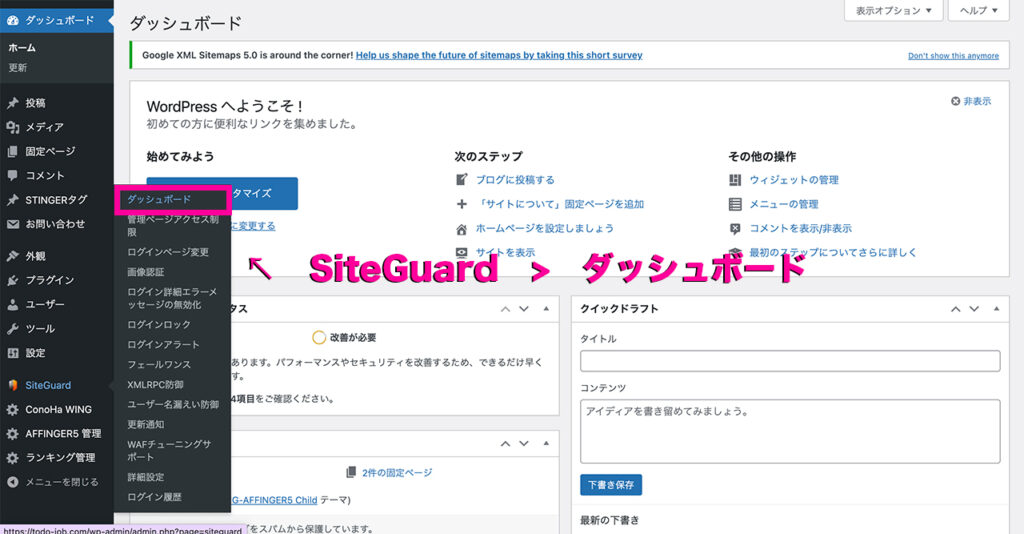Viewport: 1024px width, 534px height.
Task: Click the gear icon beside ランキング管理
Action: 12,458
